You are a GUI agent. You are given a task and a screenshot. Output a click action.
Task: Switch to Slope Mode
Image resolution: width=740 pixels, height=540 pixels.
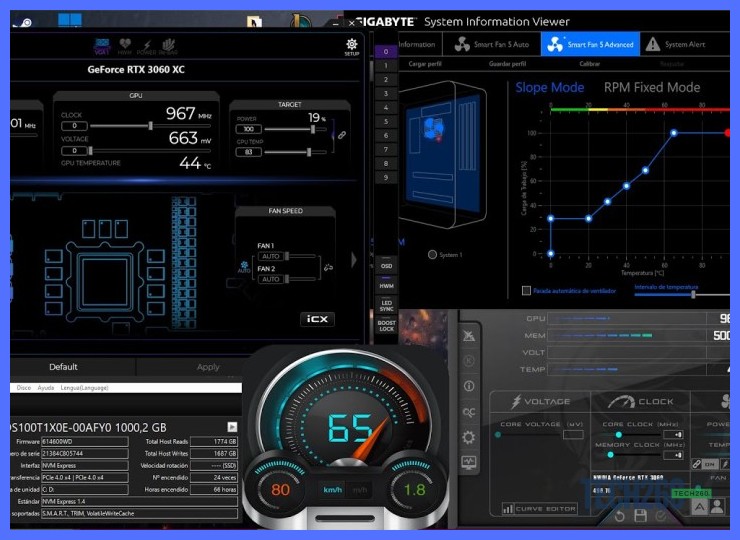(549, 87)
